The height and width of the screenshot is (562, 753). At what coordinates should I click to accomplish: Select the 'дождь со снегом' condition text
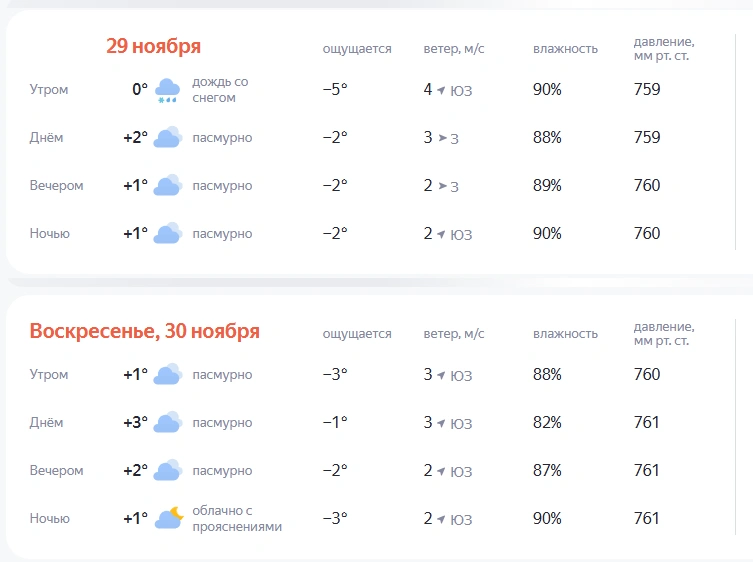point(220,90)
